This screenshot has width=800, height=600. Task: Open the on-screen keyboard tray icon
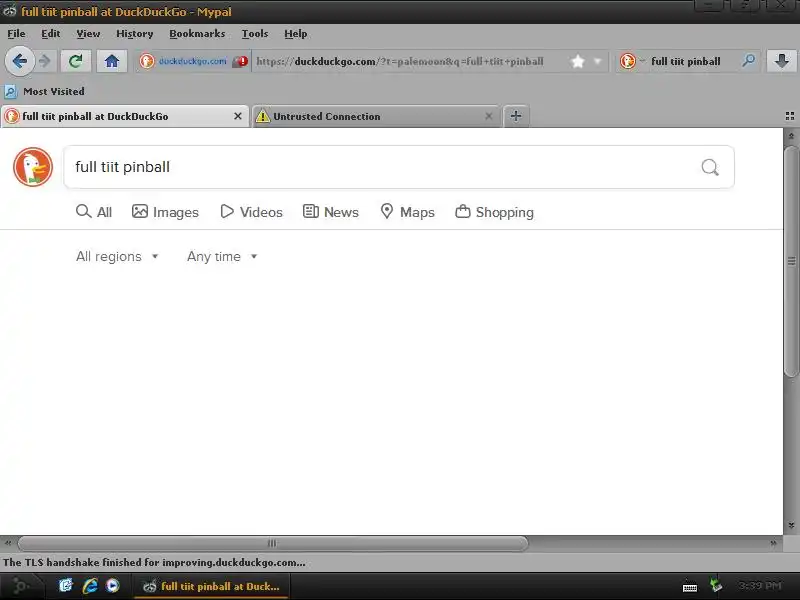[690, 587]
